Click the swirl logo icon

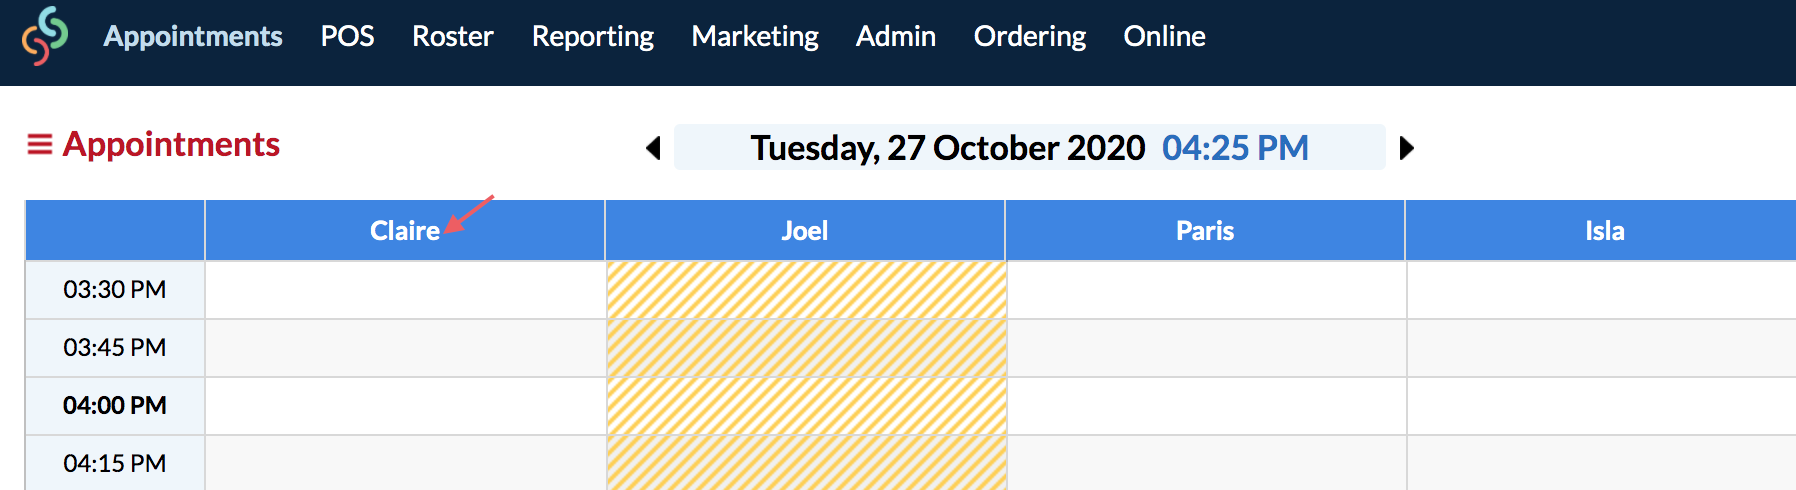pos(45,36)
